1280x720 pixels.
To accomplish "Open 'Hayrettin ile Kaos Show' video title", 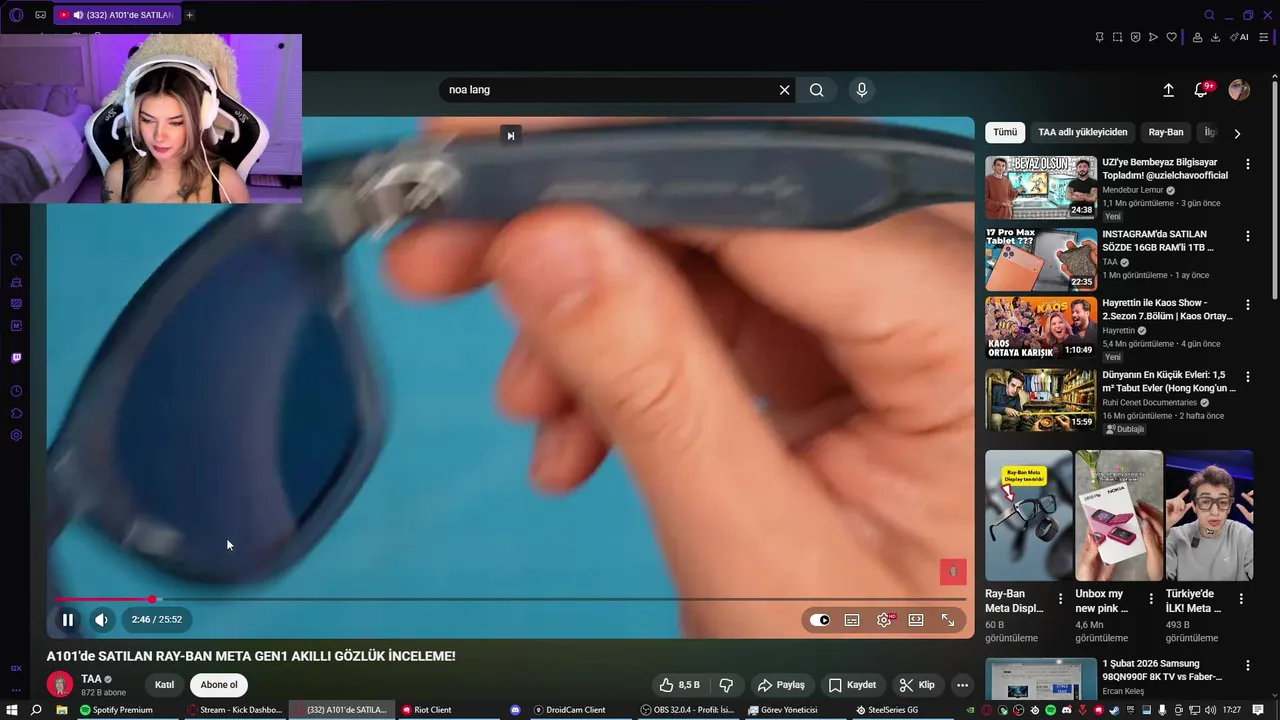I will [x=1167, y=309].
